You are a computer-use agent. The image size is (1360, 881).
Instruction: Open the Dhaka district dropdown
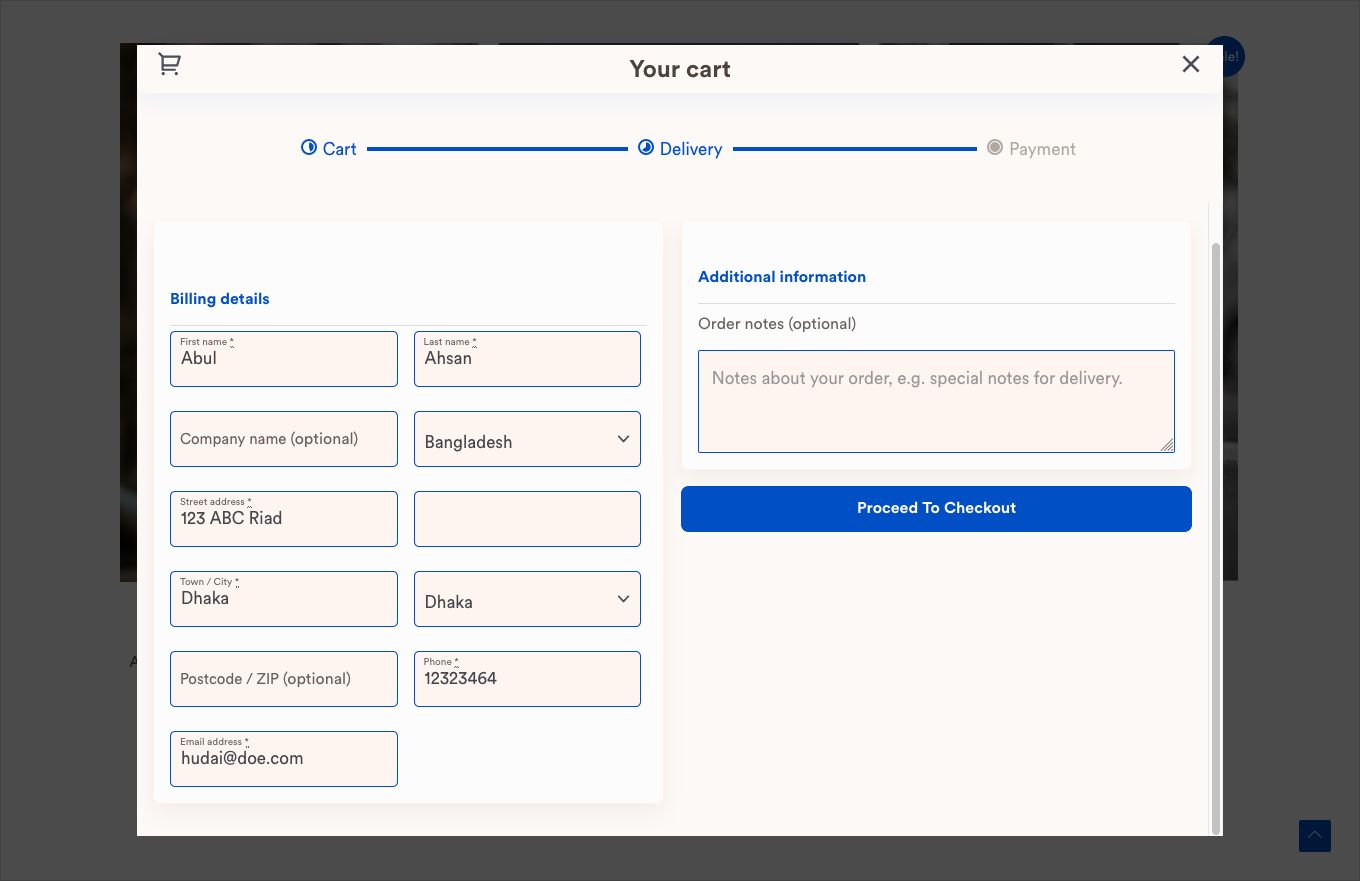pos(527,599)
